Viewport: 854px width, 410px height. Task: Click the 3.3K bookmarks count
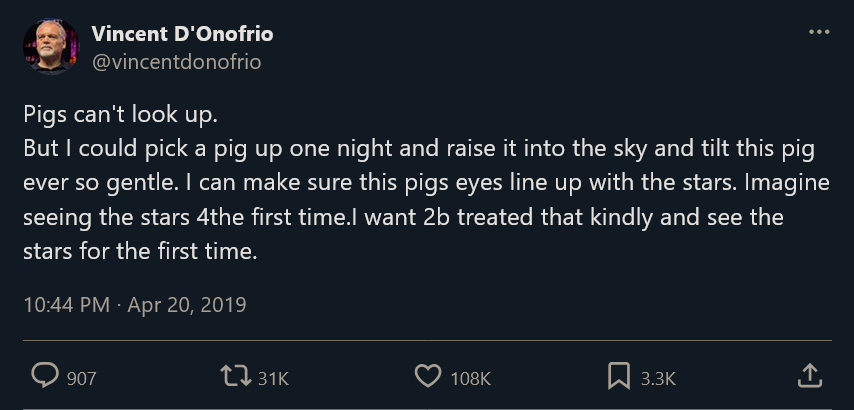[x=658, y=378]
